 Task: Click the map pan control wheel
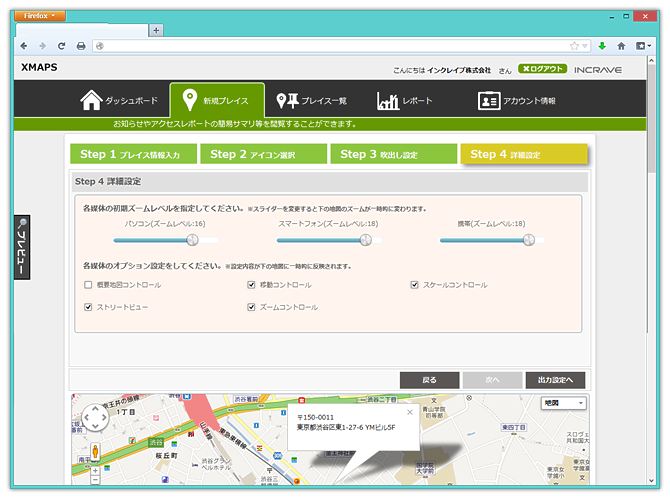[95, 418]
